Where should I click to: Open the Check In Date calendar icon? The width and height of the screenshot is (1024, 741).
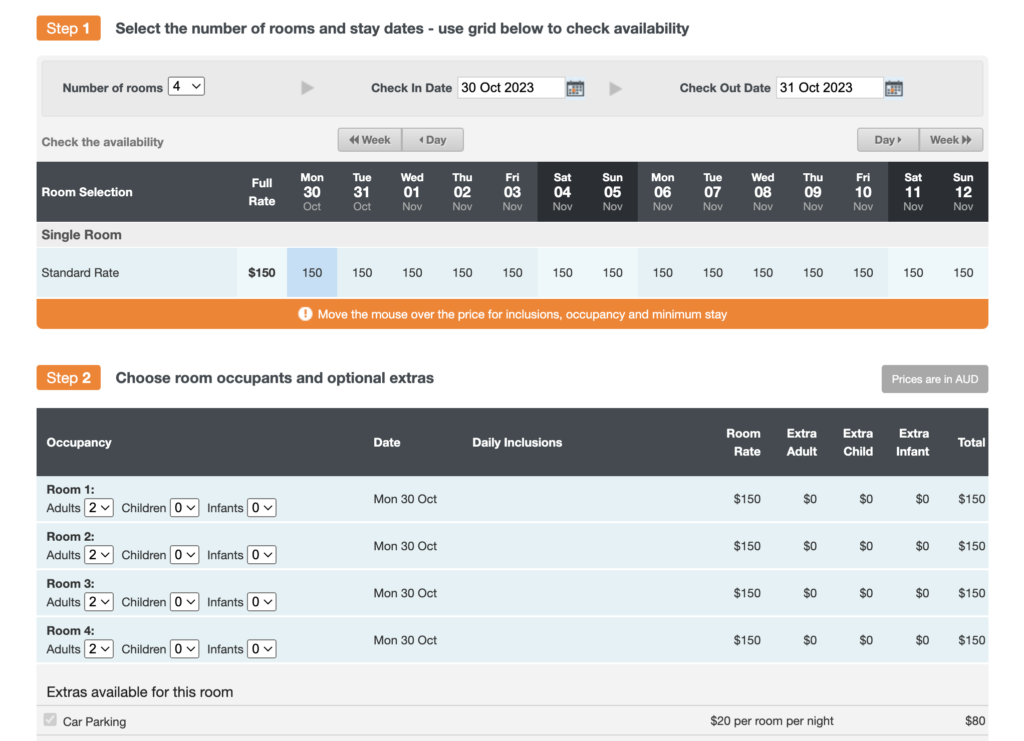point(575,88)
